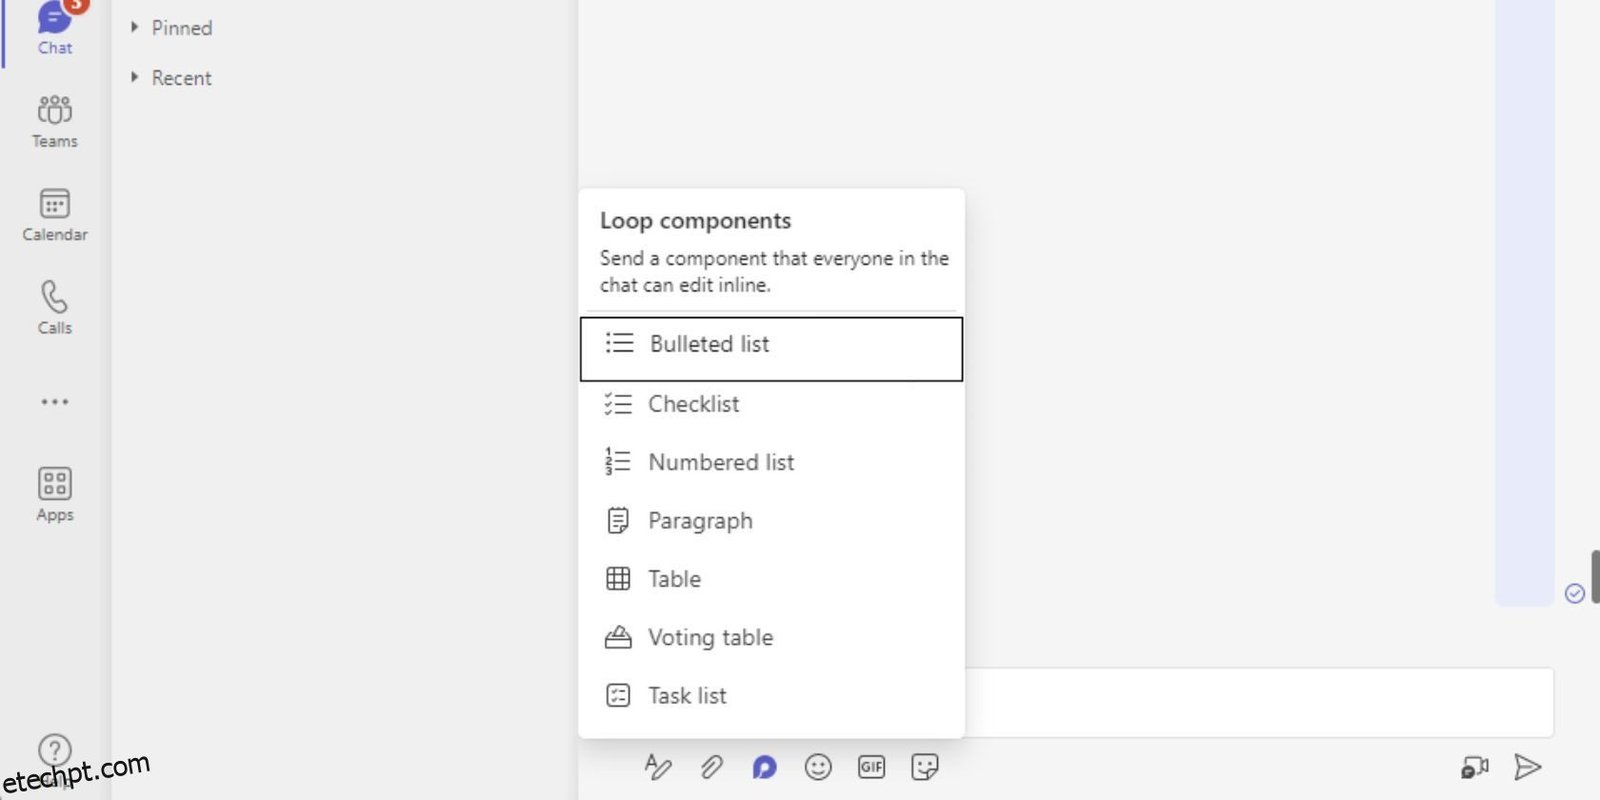The image size is (1600, 800).
Task: Insert an emoji
Action: (x=818, y=767)
